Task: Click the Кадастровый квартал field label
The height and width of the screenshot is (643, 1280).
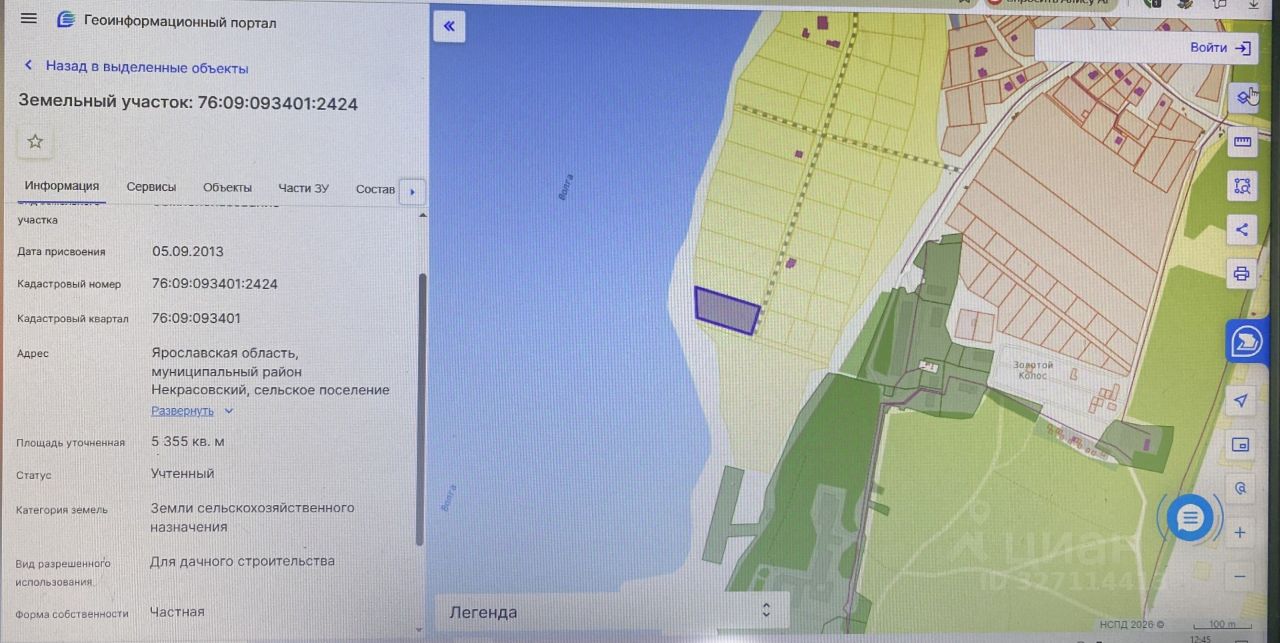Action: (x=72, y=319)
